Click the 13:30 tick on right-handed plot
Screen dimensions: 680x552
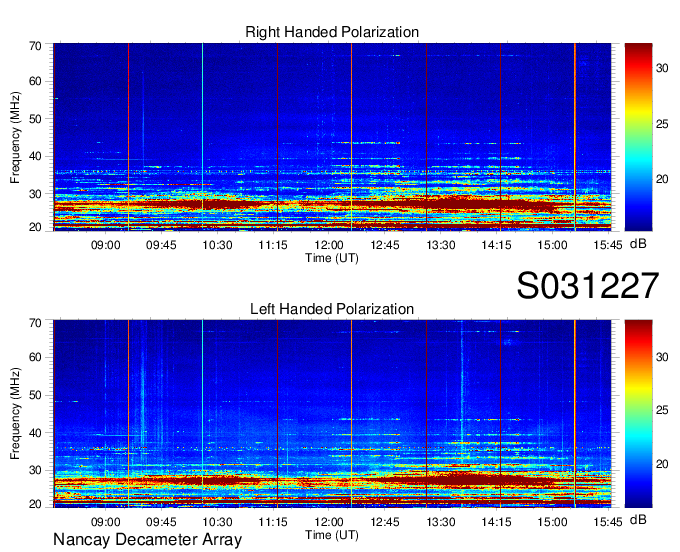(x=441, y=245)
